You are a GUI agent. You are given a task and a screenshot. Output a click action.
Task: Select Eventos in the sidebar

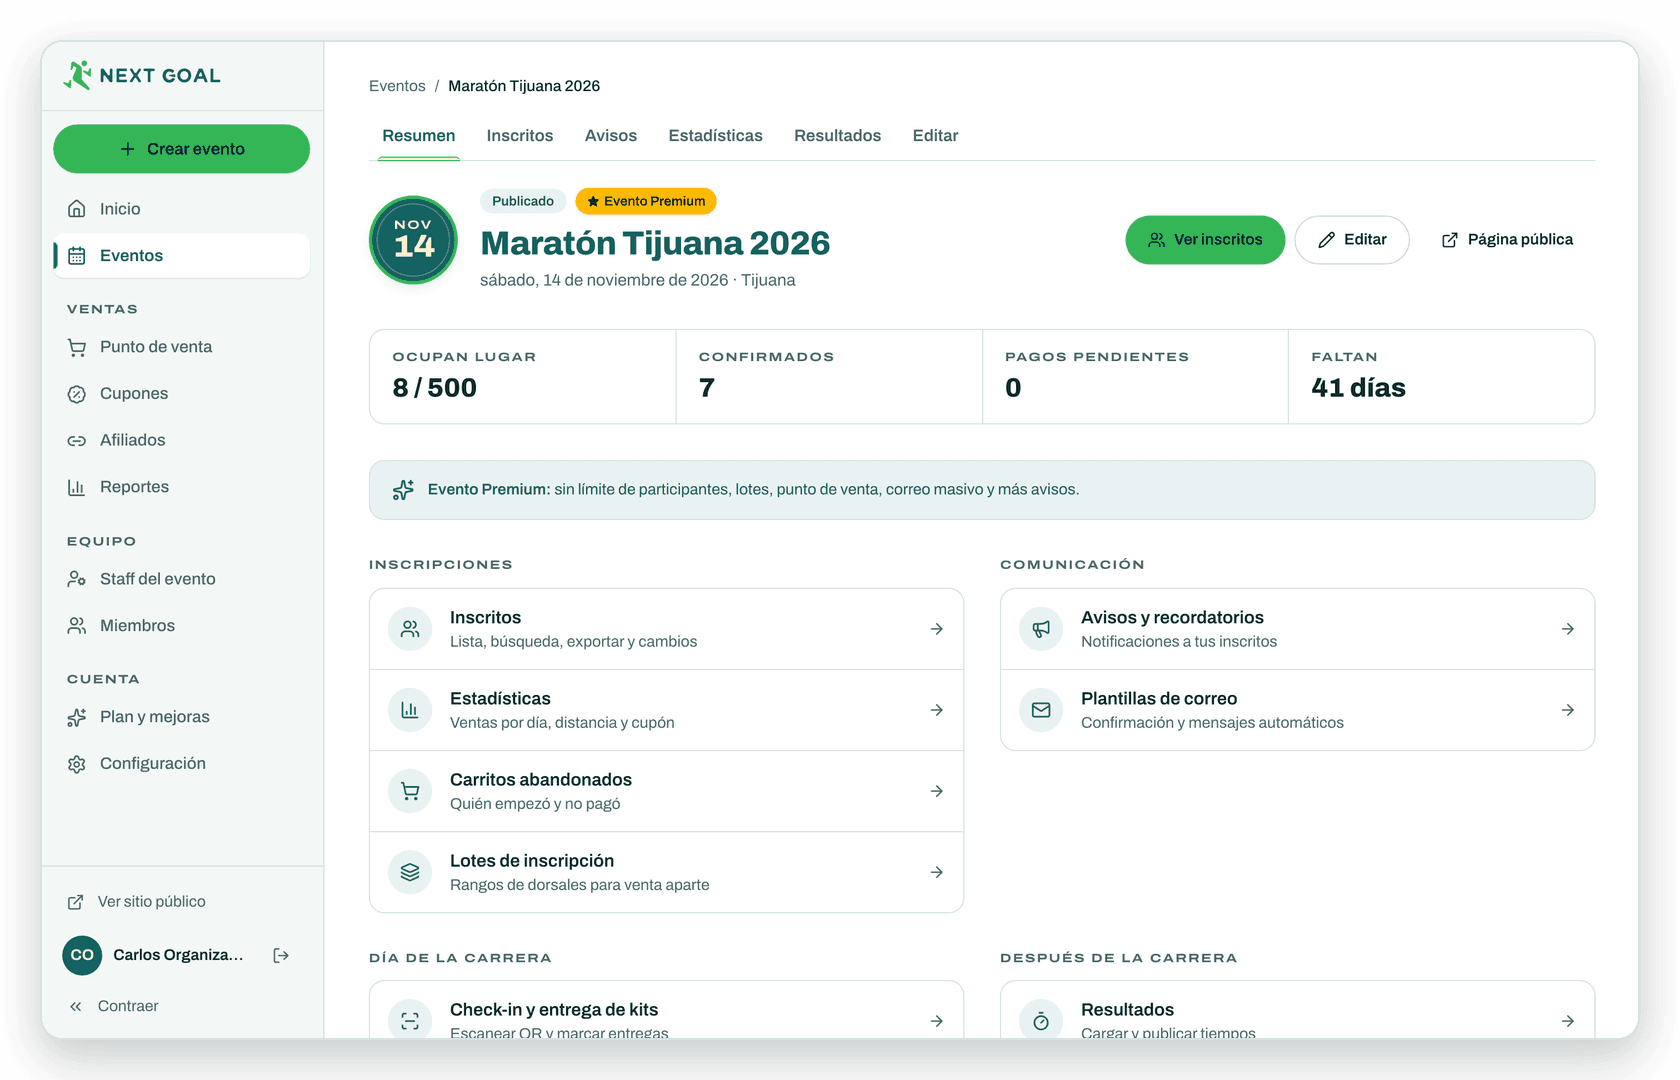tap(181, 256)
